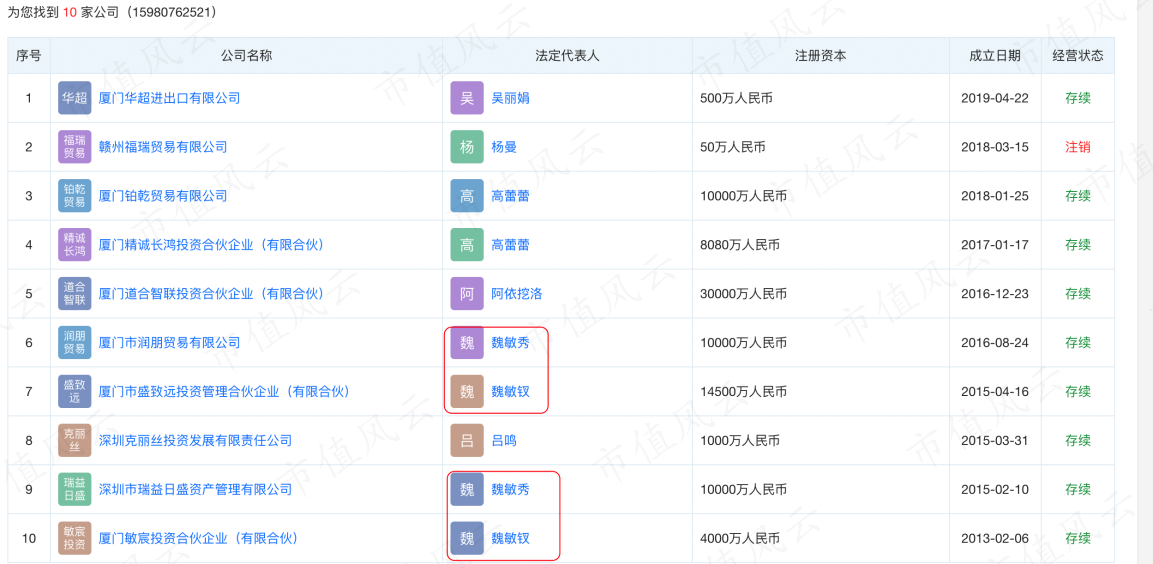1153x564 pixels.
Task: Click the 经营状态 column header
Action: point(1078,56)
